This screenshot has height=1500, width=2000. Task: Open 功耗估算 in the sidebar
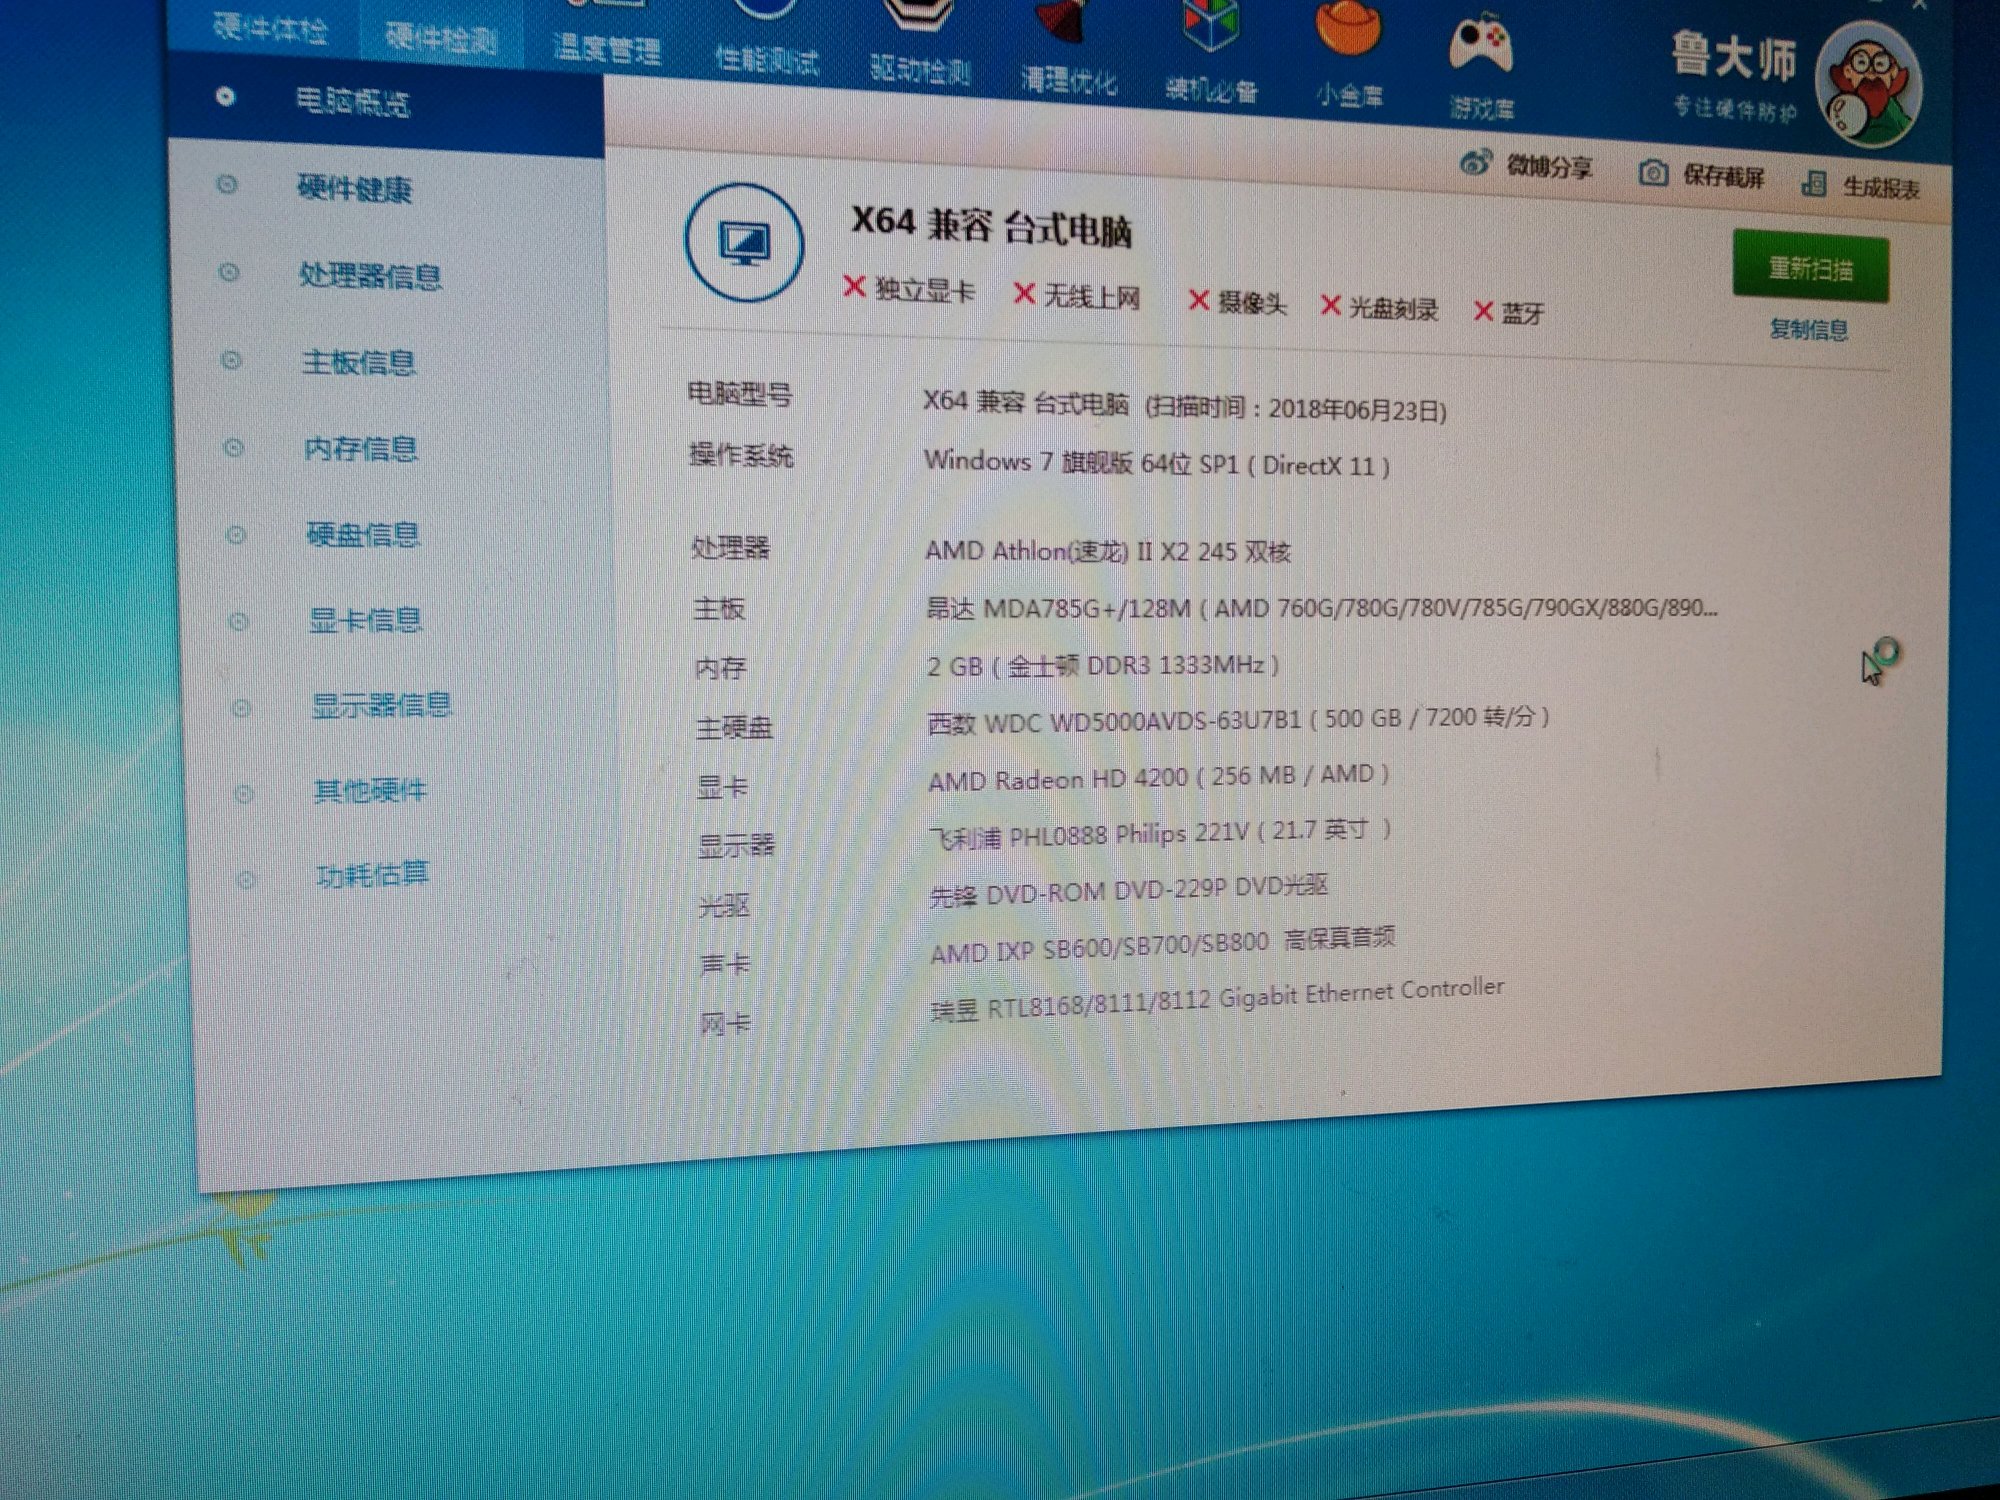(x=372, y=875)
